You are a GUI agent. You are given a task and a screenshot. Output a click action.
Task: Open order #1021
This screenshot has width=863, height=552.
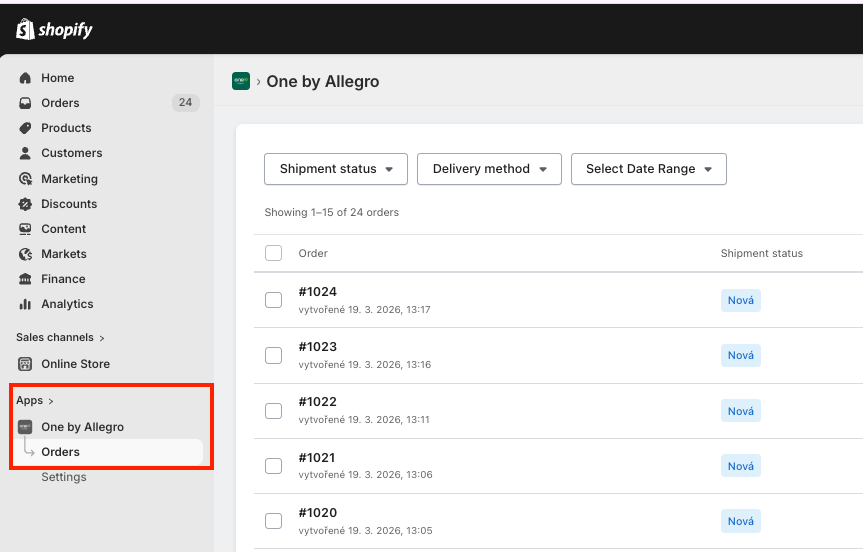click(316, 457)
